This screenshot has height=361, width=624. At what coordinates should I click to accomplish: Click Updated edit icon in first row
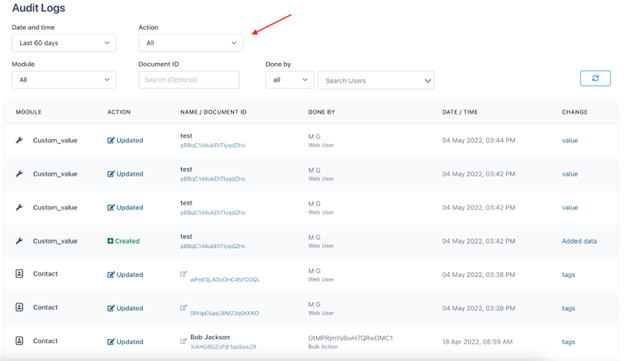(111, 140)
